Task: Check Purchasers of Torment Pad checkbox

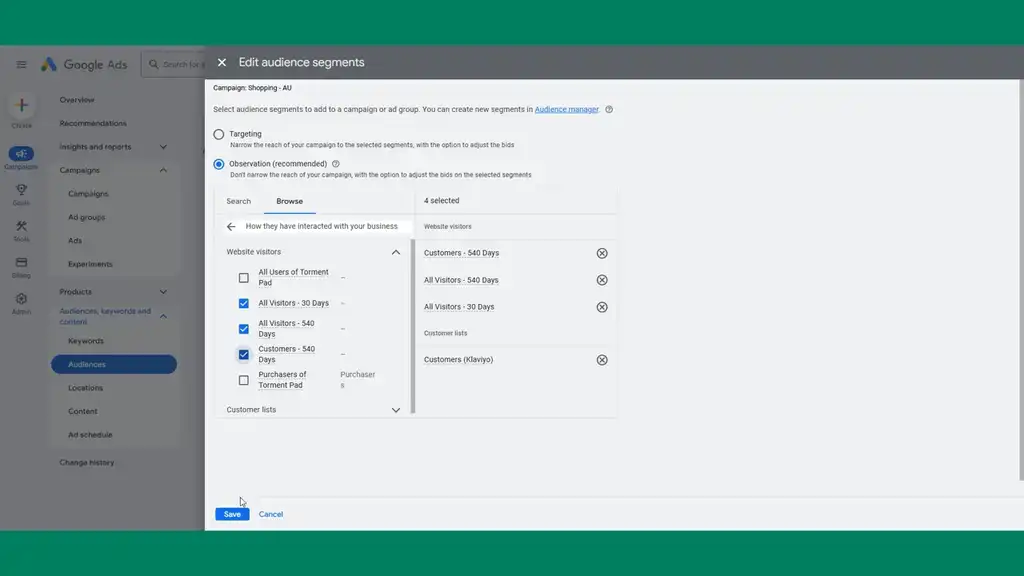Action: click(244, 380)
